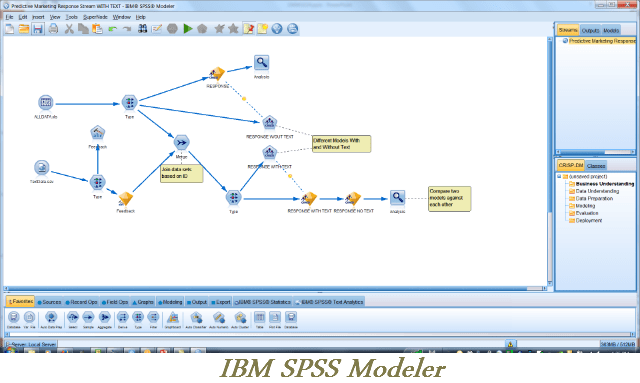Select the top Analysis magnifier node
This screenshot has height=383, width=640.
pyautogui.click(x=261, y=63)
